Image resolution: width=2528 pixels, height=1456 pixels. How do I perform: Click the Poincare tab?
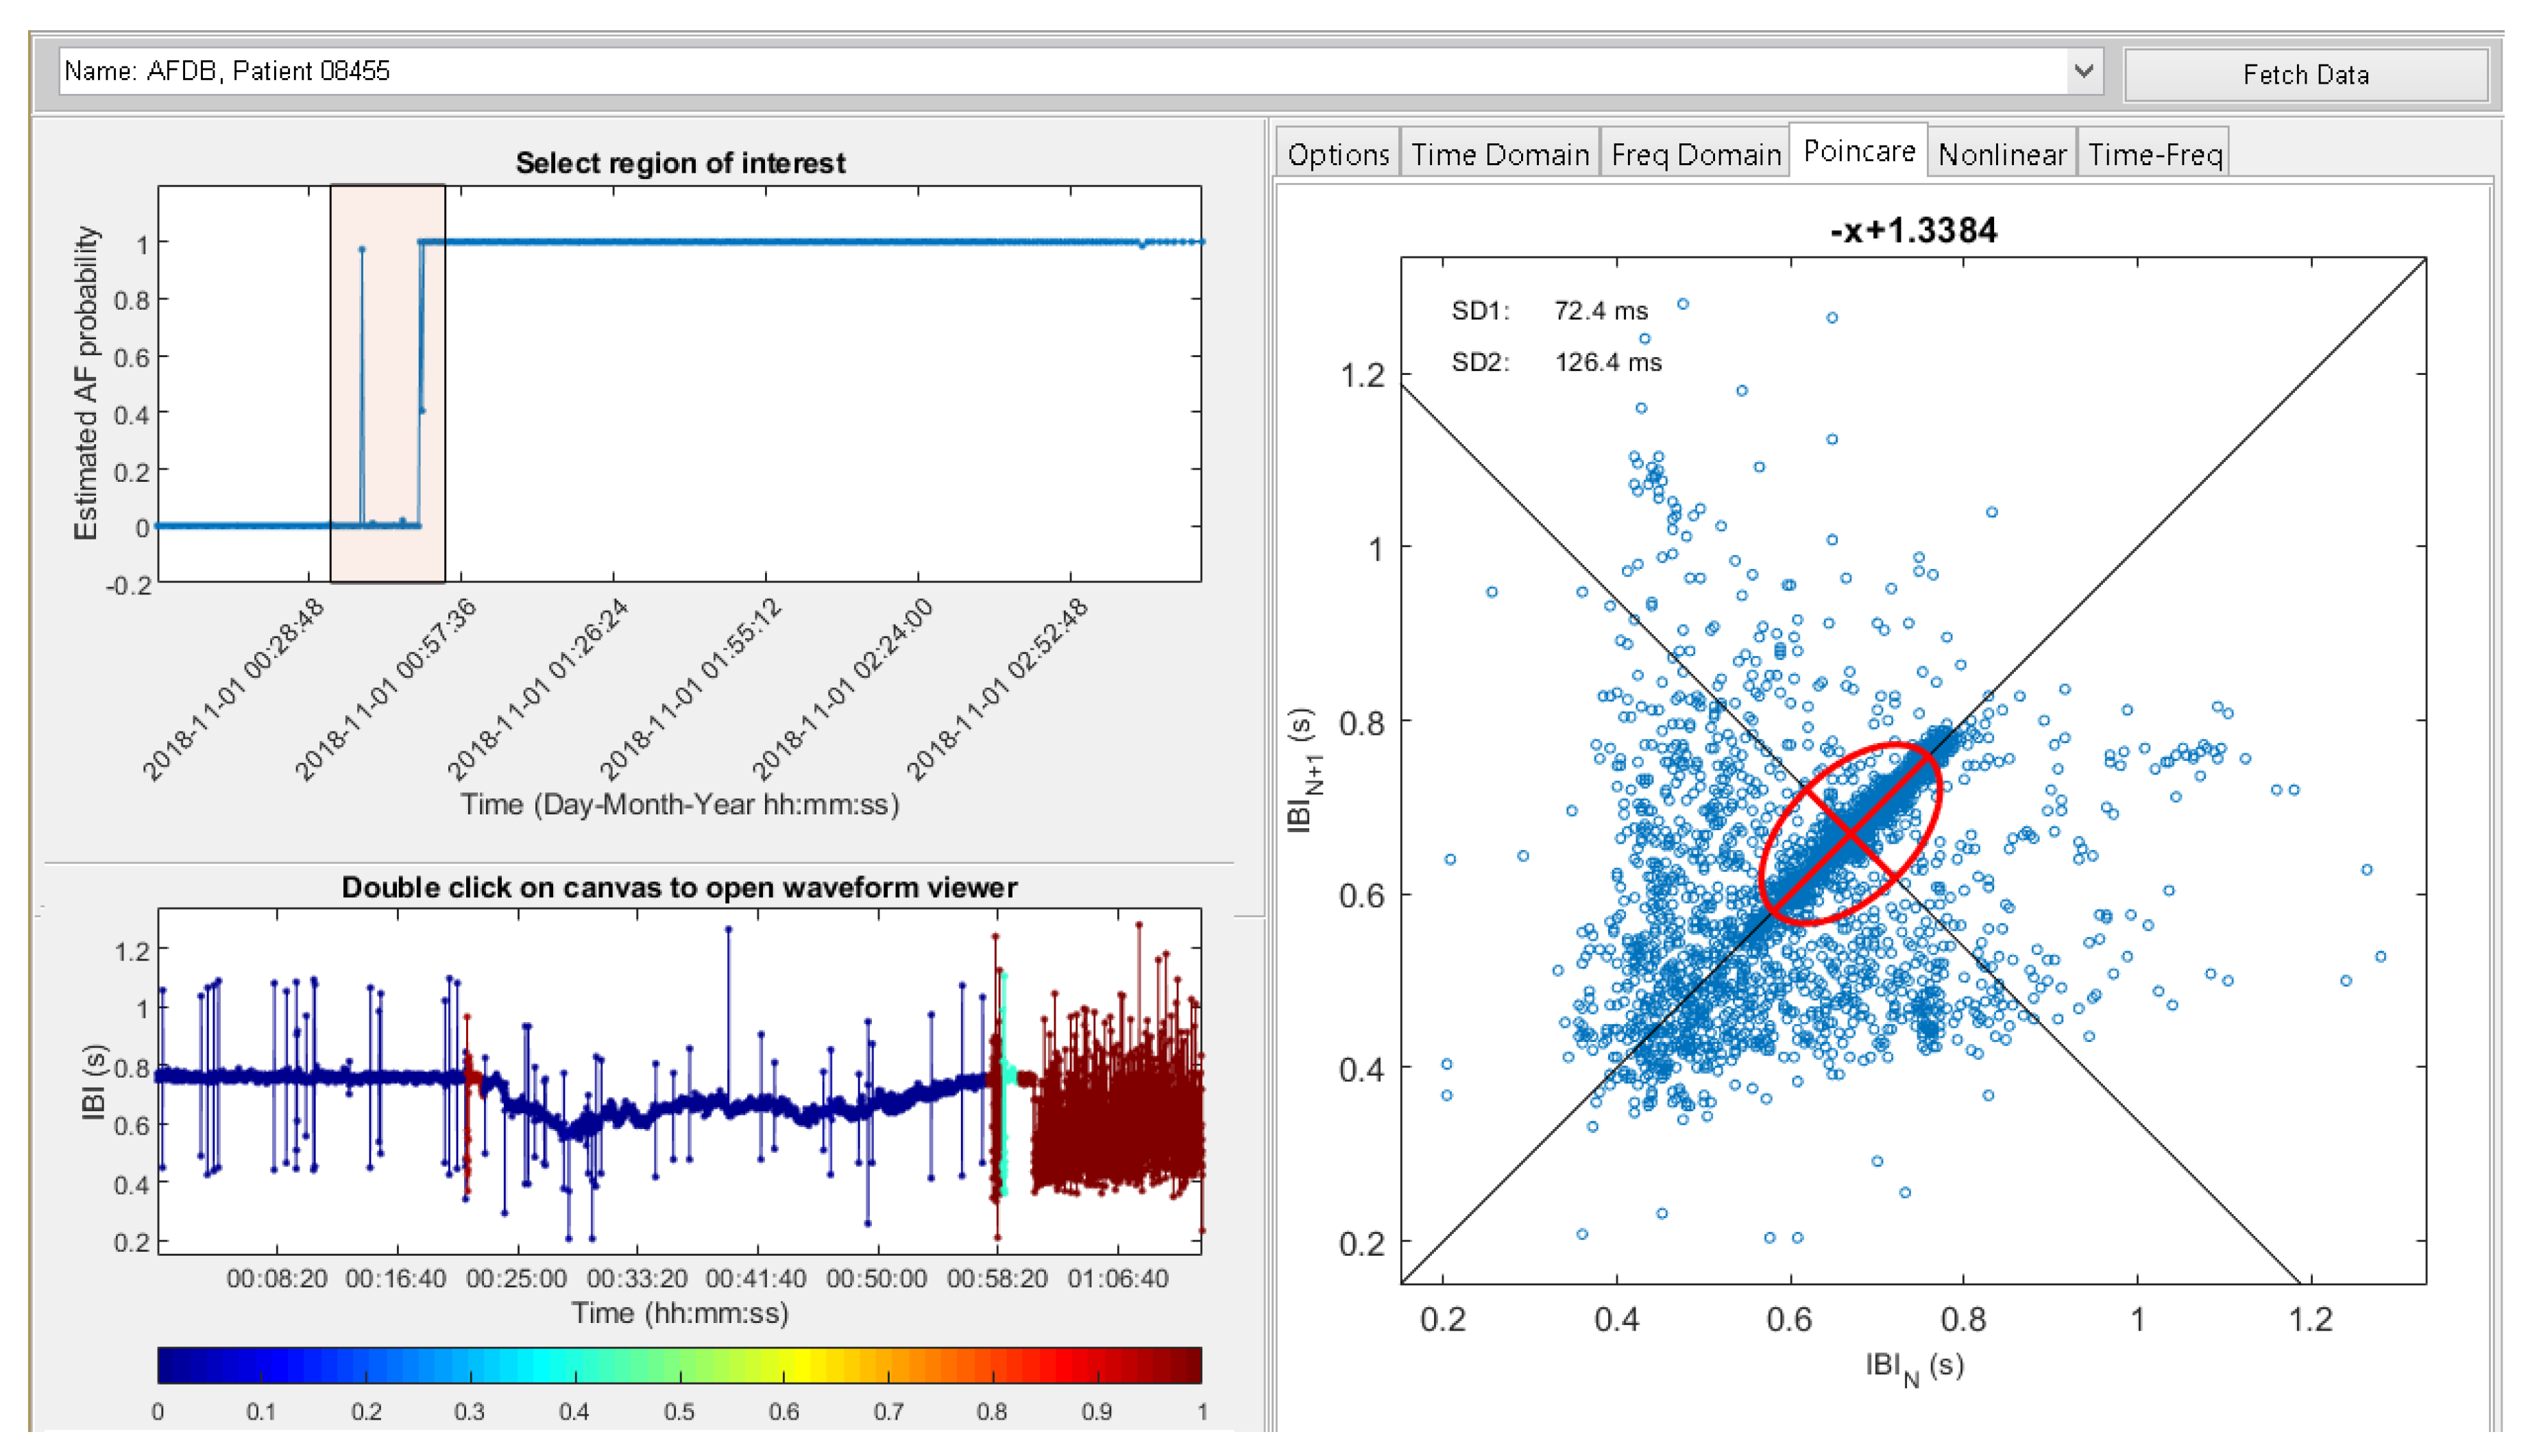pos(1858,151)
